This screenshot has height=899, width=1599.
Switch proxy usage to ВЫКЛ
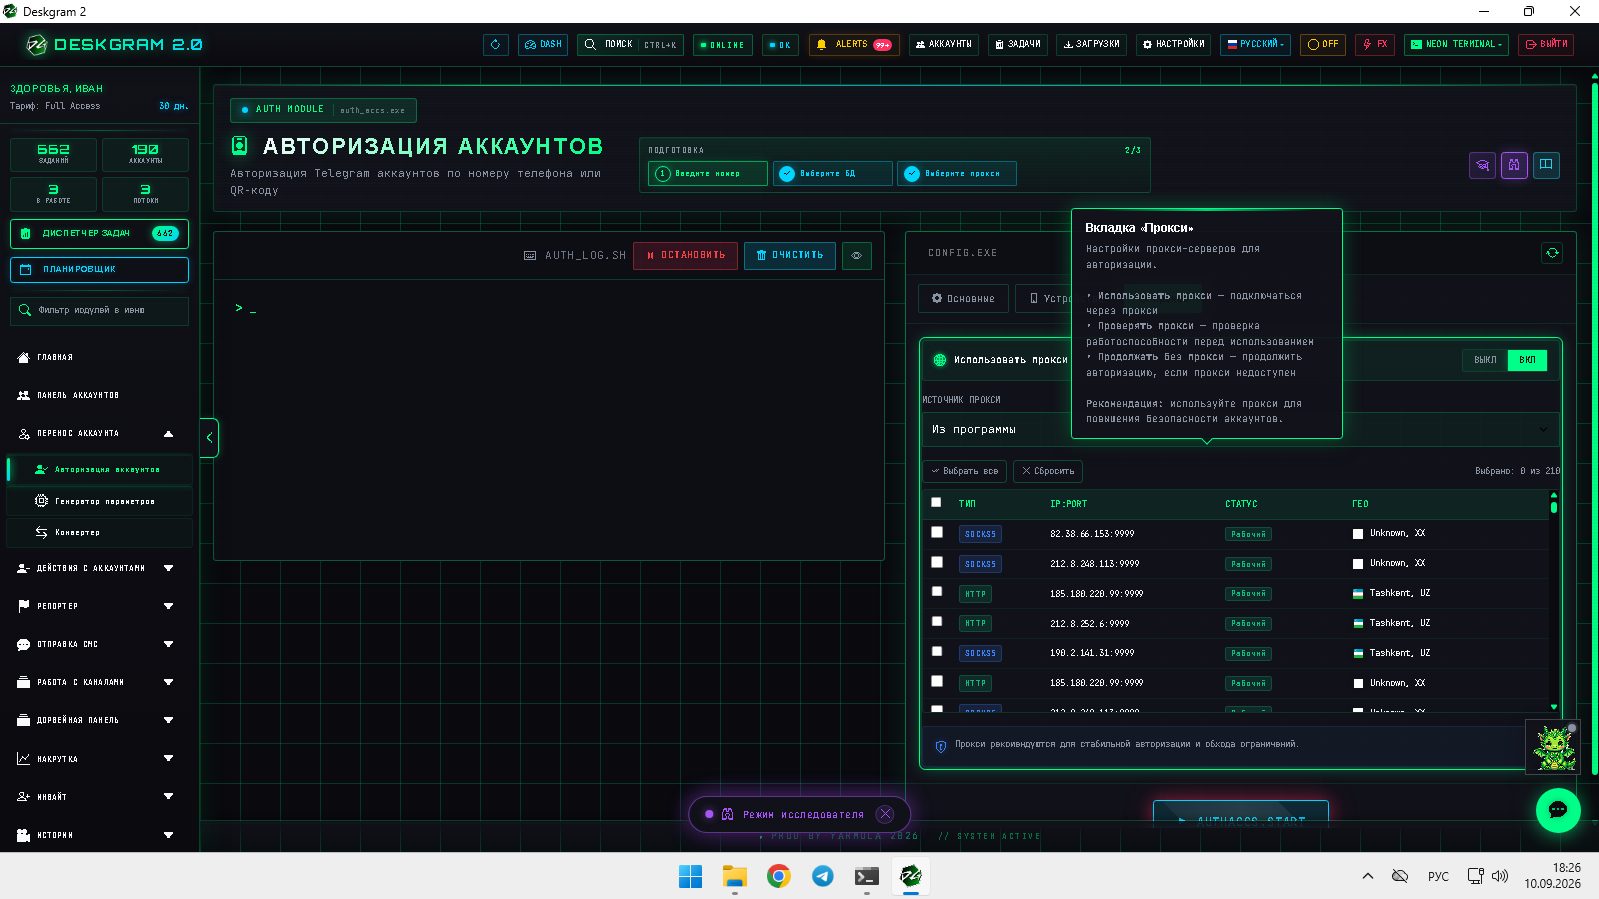pos(1485,360)
